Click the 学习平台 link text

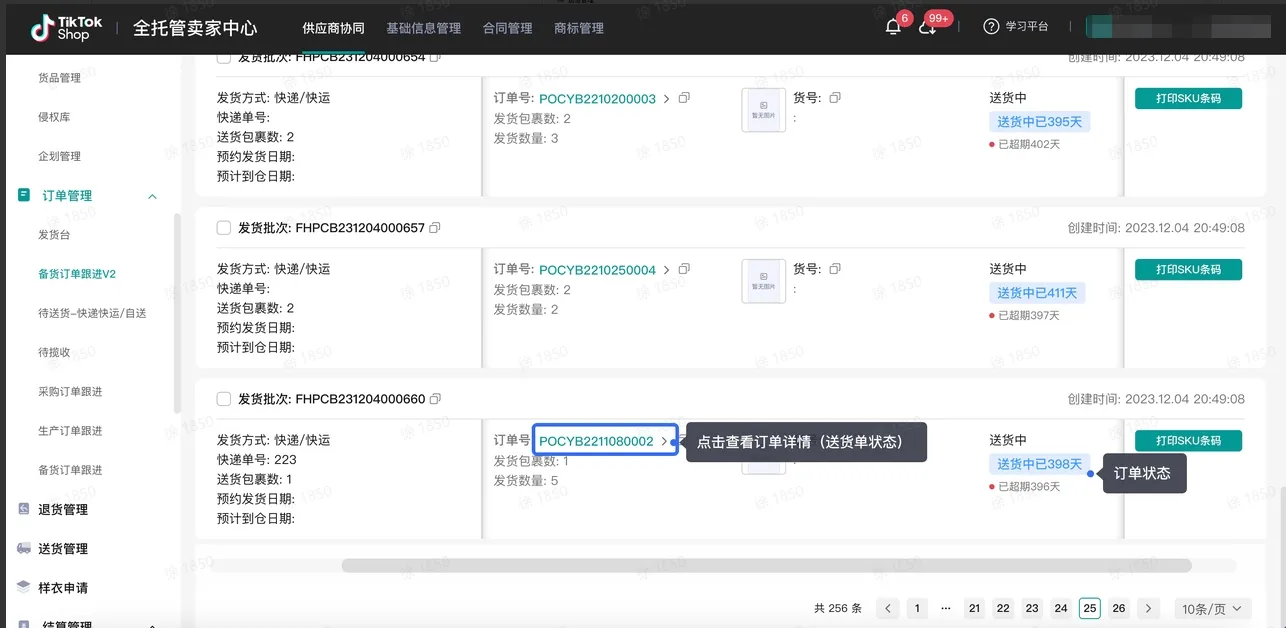1027,27
